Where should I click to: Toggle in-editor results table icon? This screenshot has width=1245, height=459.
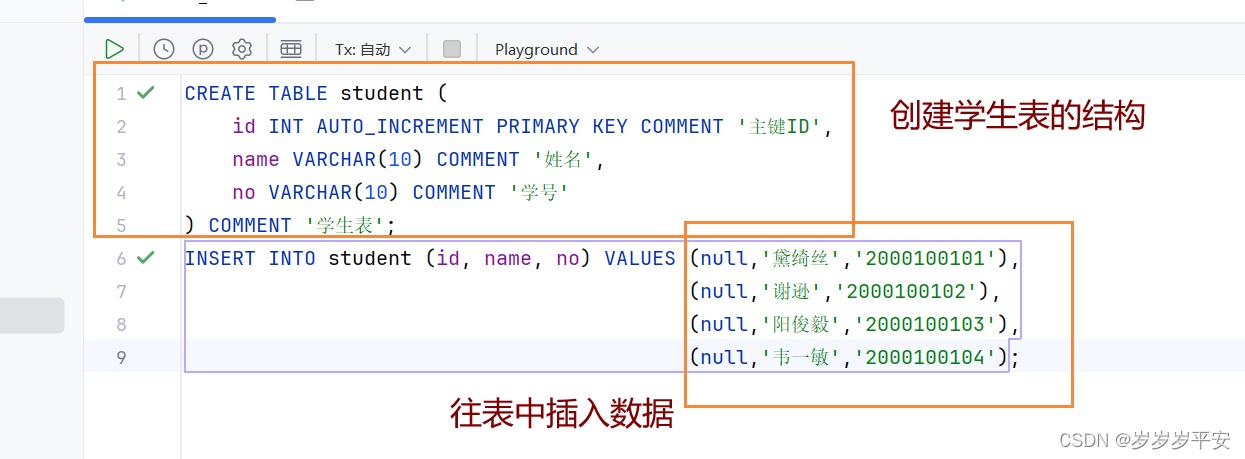coord(291,49)
